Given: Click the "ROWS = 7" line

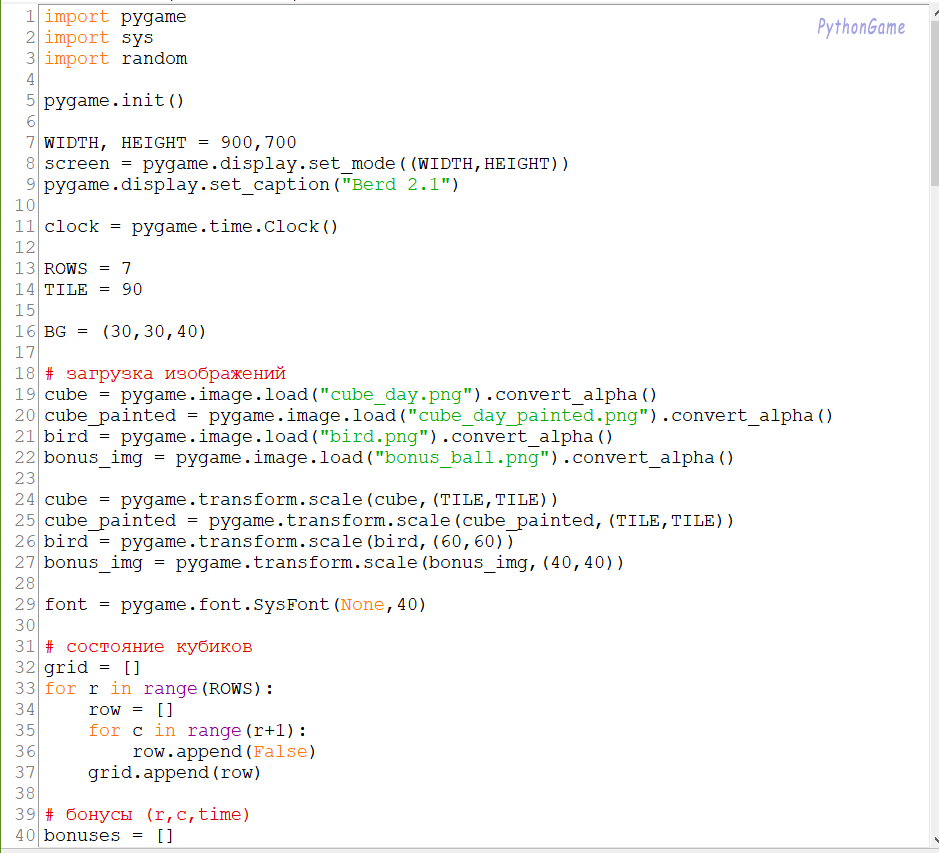Looking at the screenshot, I should 87,268.
